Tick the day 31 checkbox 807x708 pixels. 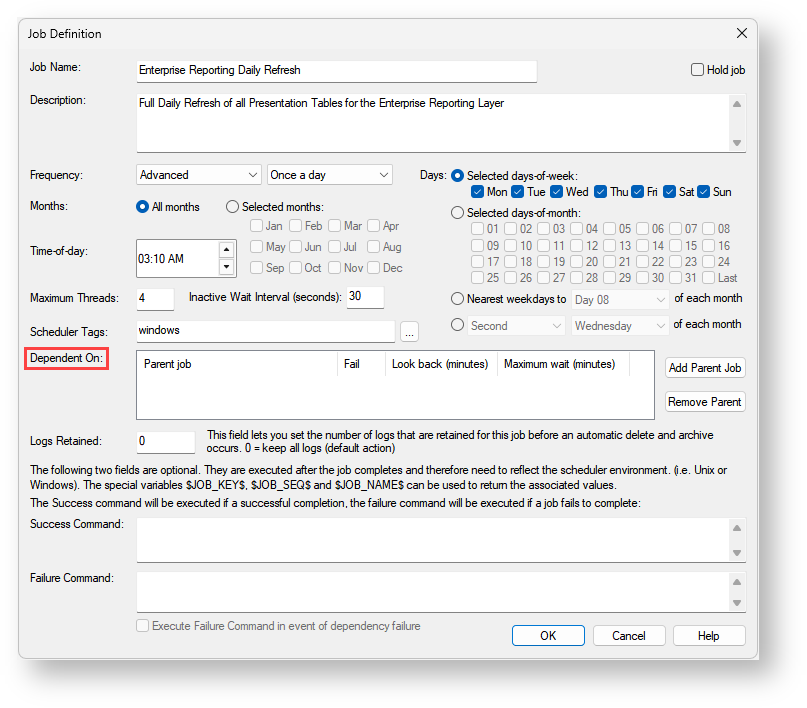(x=676, y=278)
